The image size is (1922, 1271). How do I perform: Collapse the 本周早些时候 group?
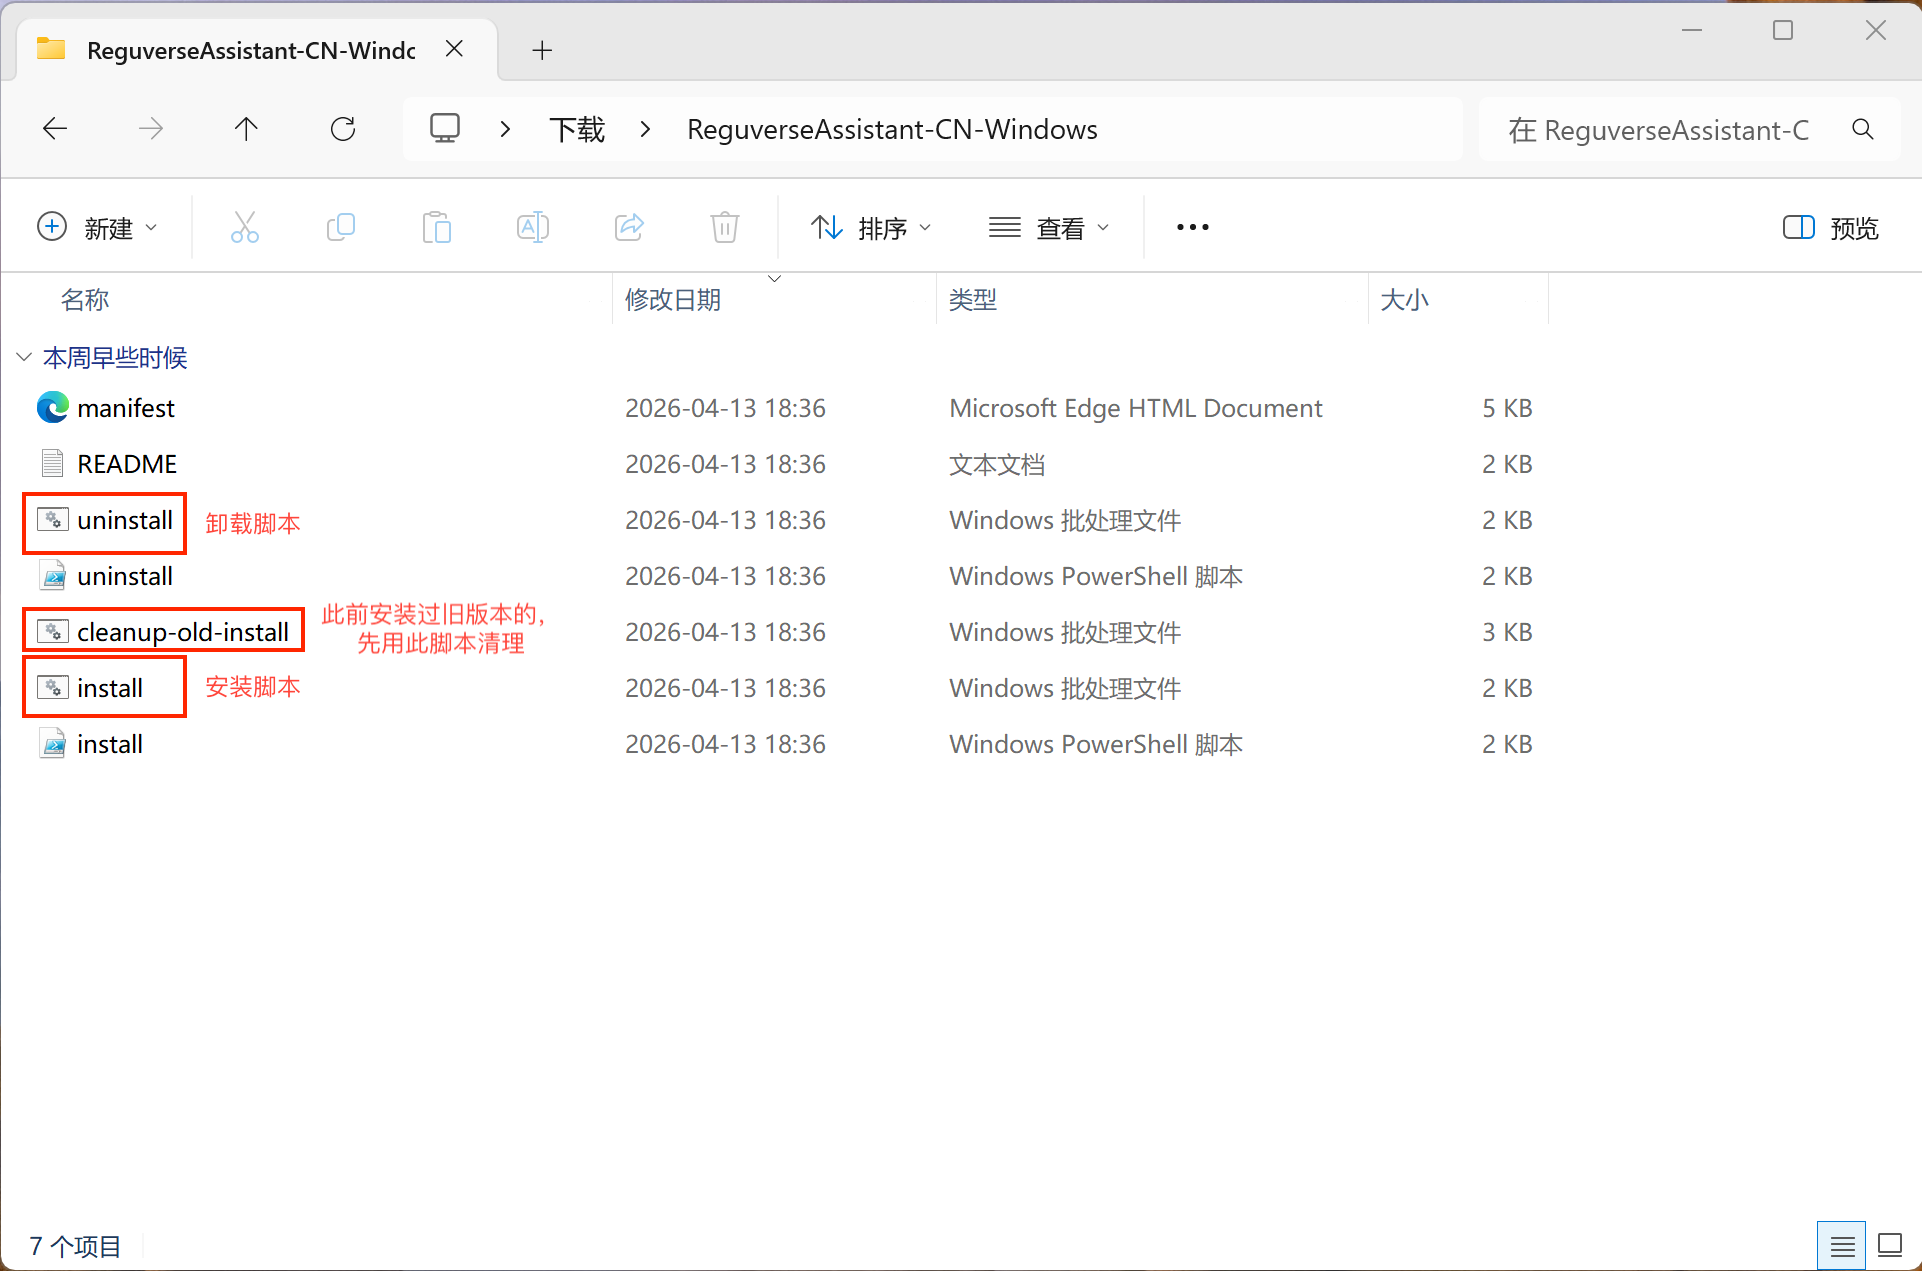[x=23, y=357]
